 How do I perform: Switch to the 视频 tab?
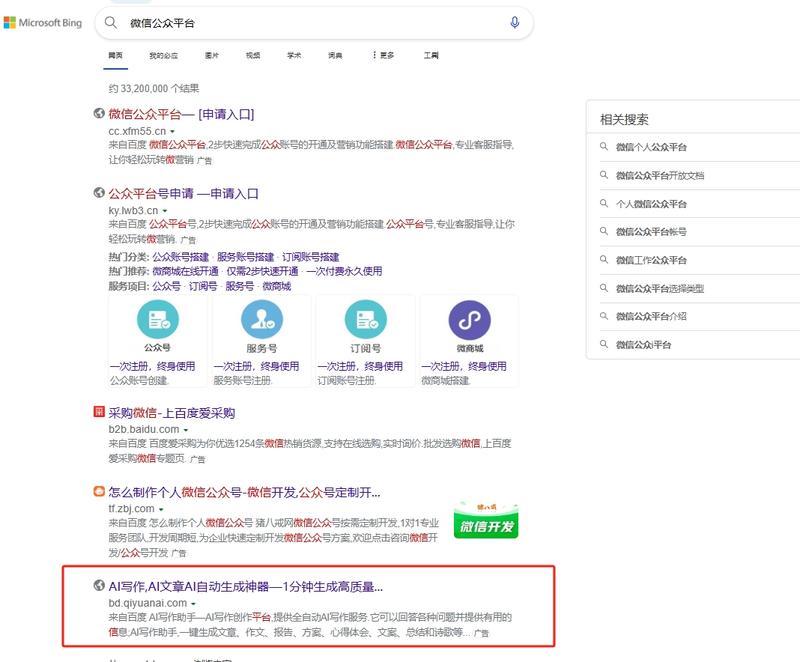[253, 55]
